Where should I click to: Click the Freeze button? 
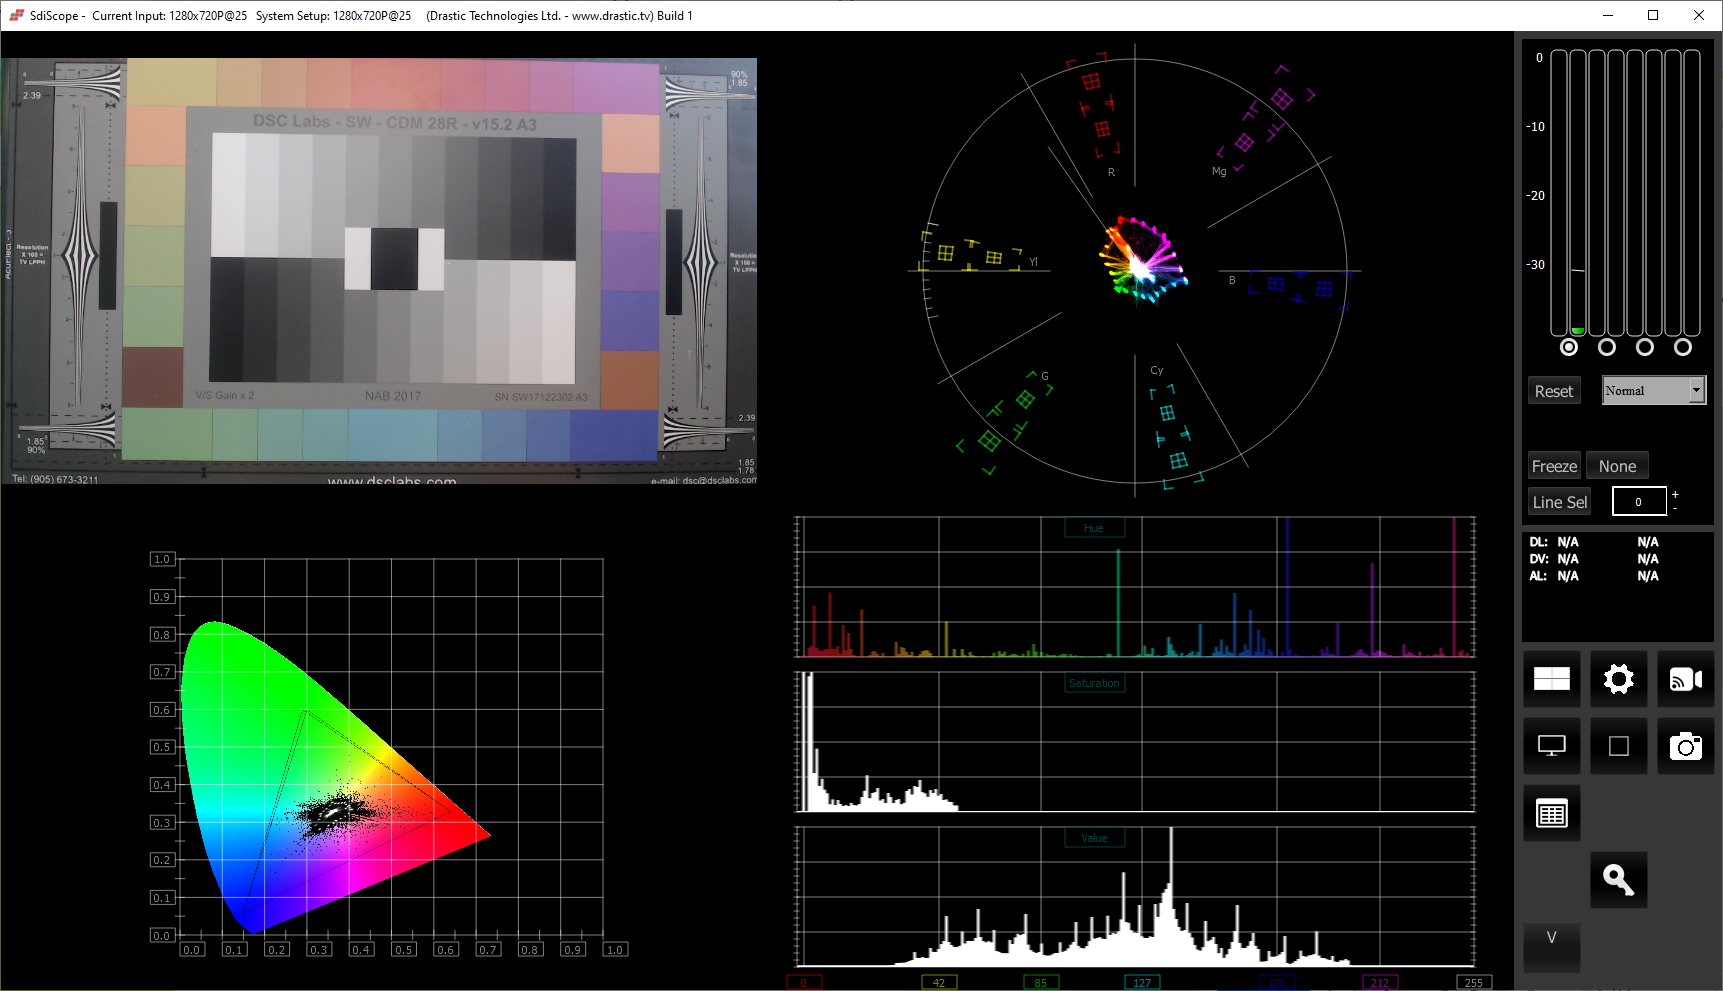click(x=1554, y=466)
